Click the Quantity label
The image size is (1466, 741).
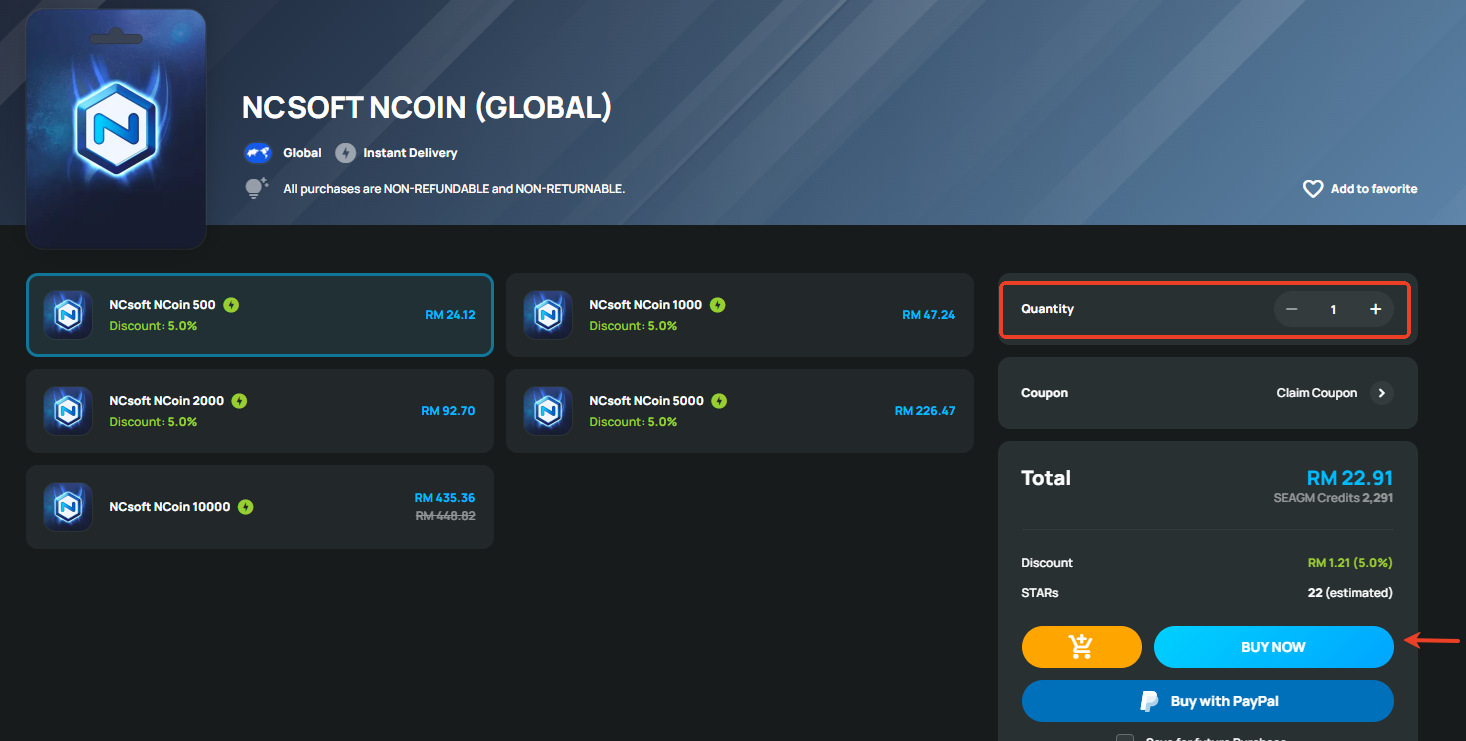pos(1047,309)
